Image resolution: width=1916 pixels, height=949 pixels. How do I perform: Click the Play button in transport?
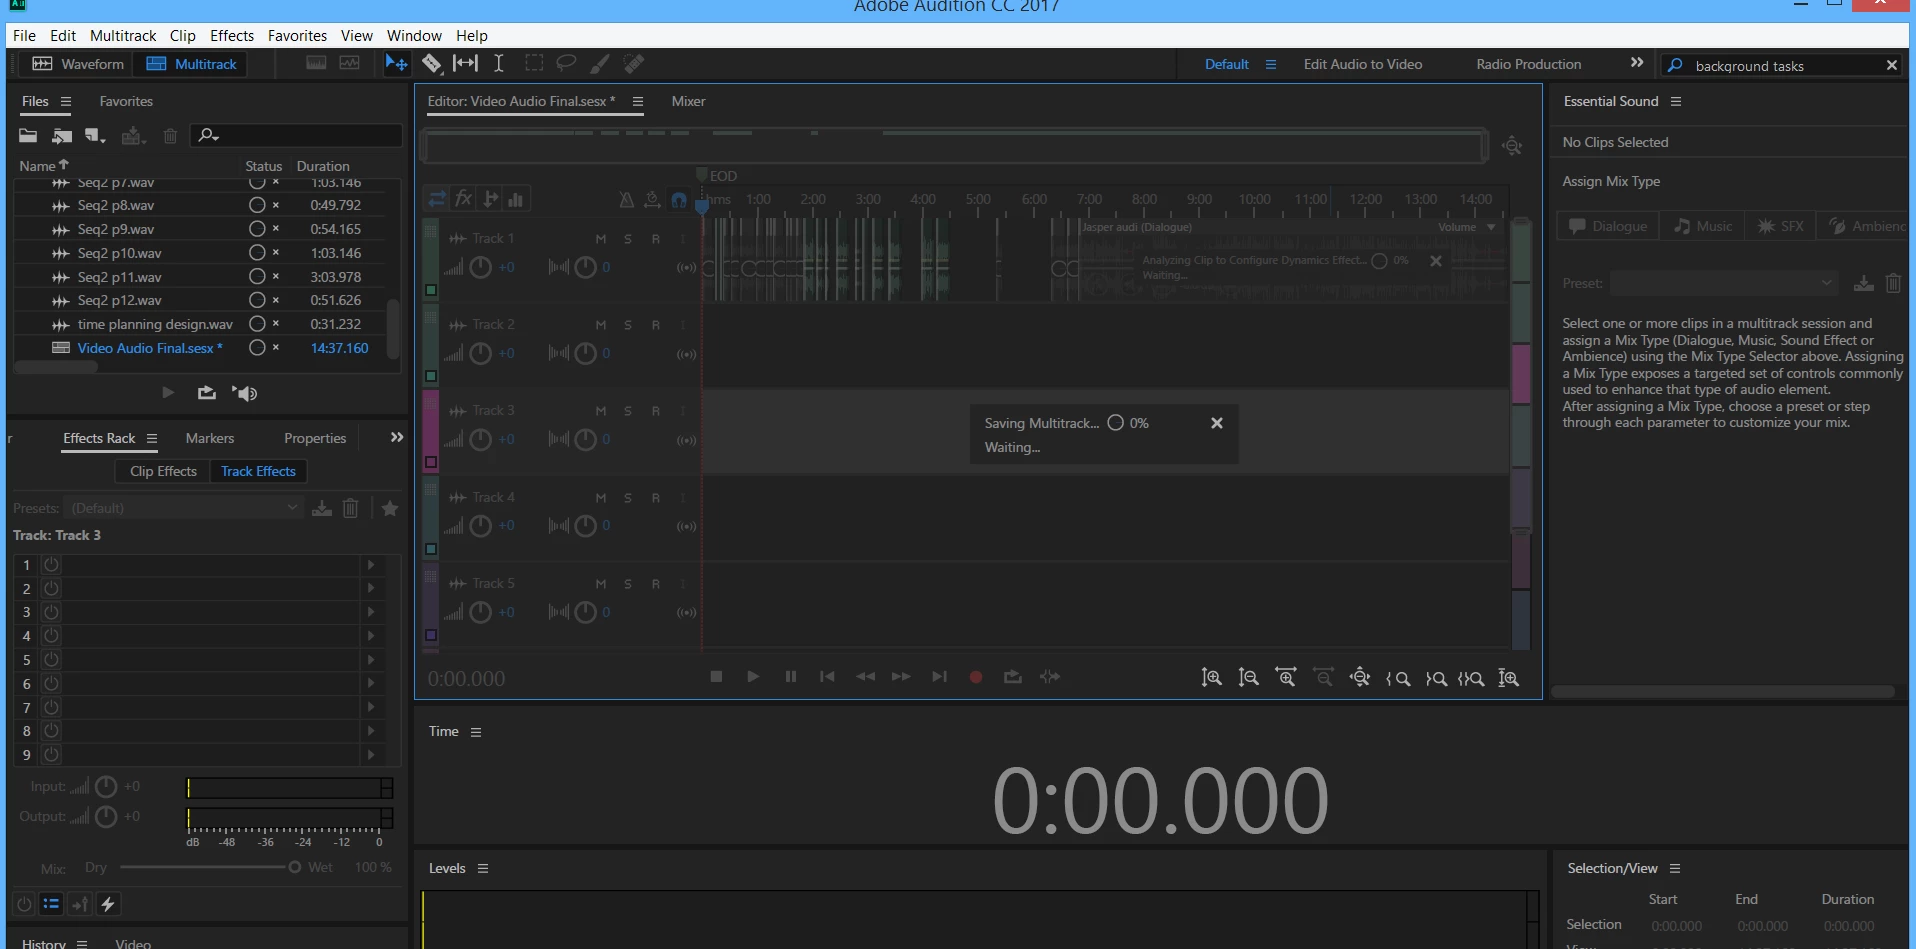pyautogui.click(x=753, y=677)
